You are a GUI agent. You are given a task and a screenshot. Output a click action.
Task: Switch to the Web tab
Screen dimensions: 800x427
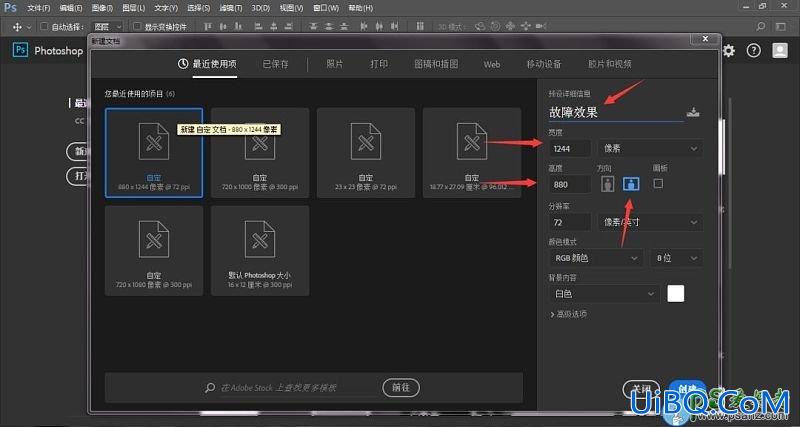(492, 64)
